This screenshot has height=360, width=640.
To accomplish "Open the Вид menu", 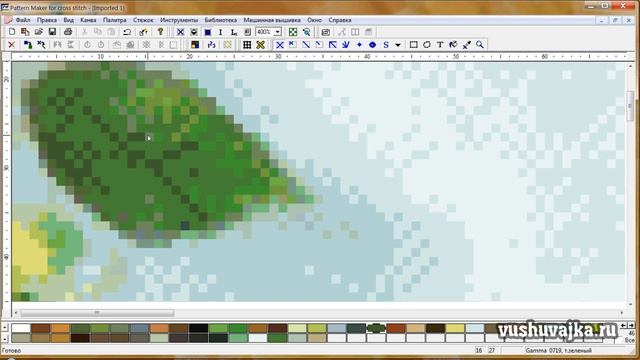I will (x=68, y=20).
